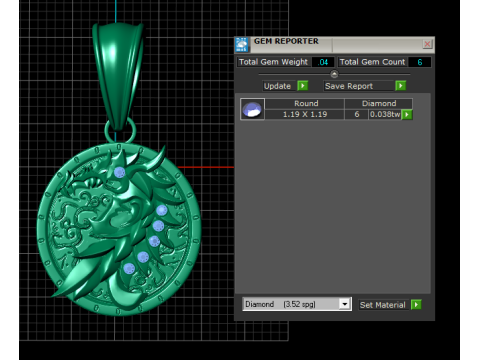Click the "Round" gem shape cell
480x360 pixels.
click(x=306, y=103)
